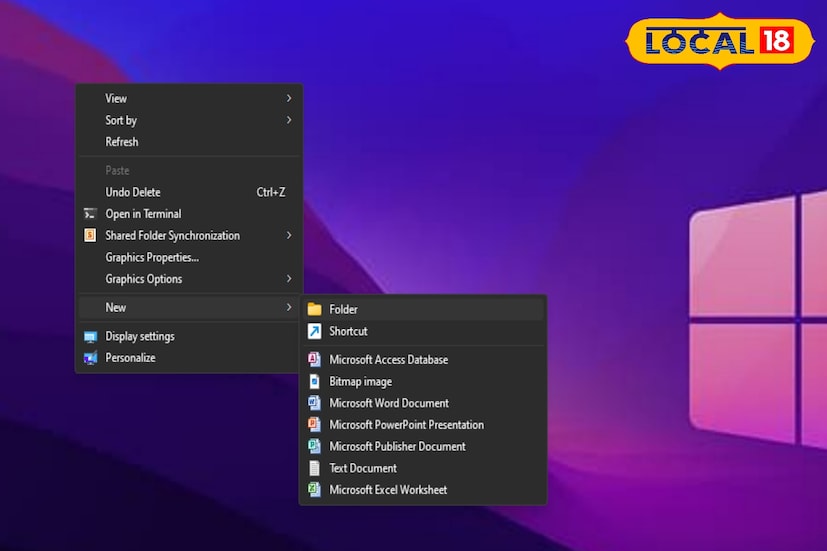The image size is (827, 551).
Task: Expand the Graphics Options submenu arrow
Action: pyautogui.click(x=289, y=279)
